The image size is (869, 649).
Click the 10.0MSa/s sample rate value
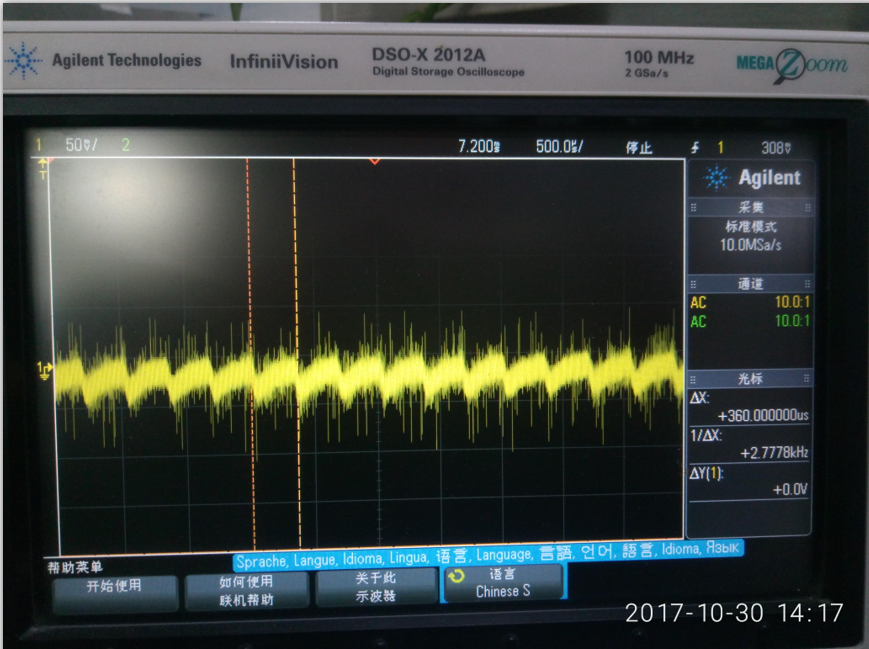(x=751, y=245)
